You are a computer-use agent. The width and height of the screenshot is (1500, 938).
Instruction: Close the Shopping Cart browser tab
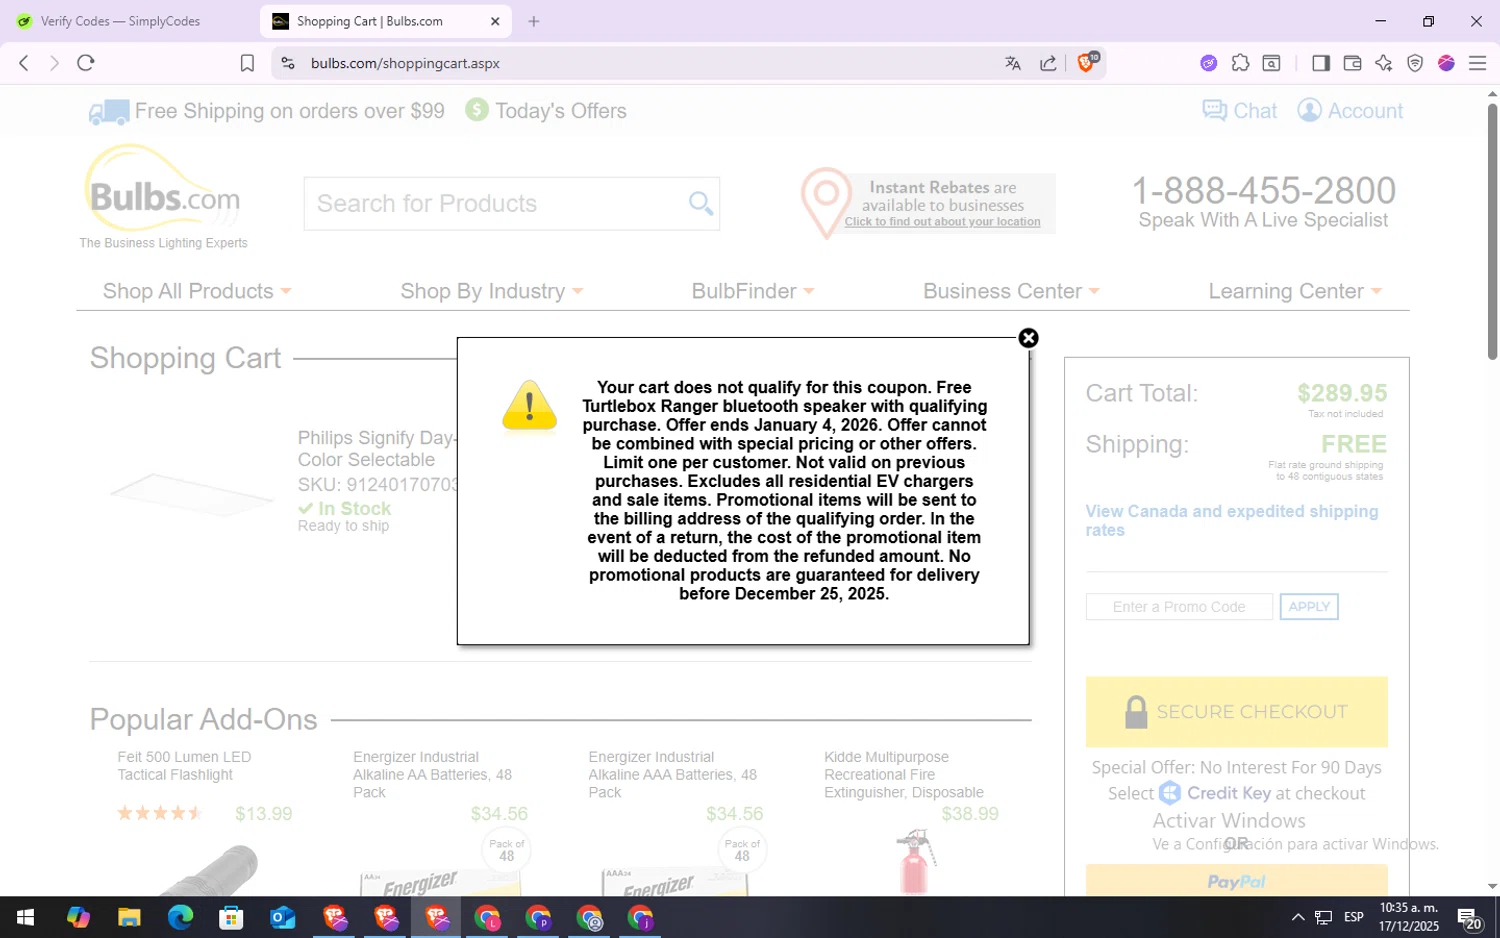click(495, 21)
